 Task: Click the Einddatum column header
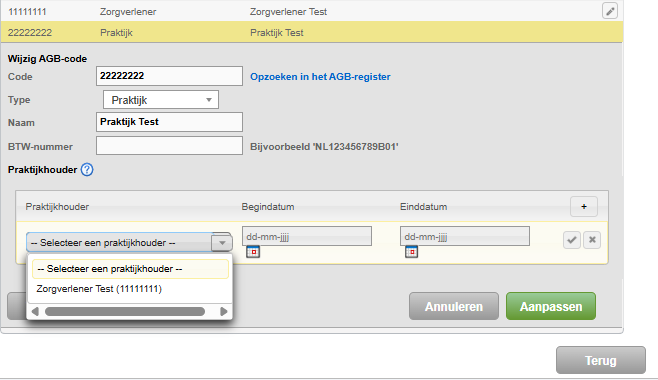tap(423, 207)
